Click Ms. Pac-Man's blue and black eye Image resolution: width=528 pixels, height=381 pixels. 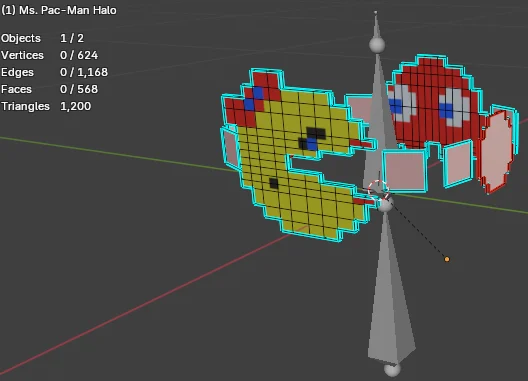click(x=312, y=139)
